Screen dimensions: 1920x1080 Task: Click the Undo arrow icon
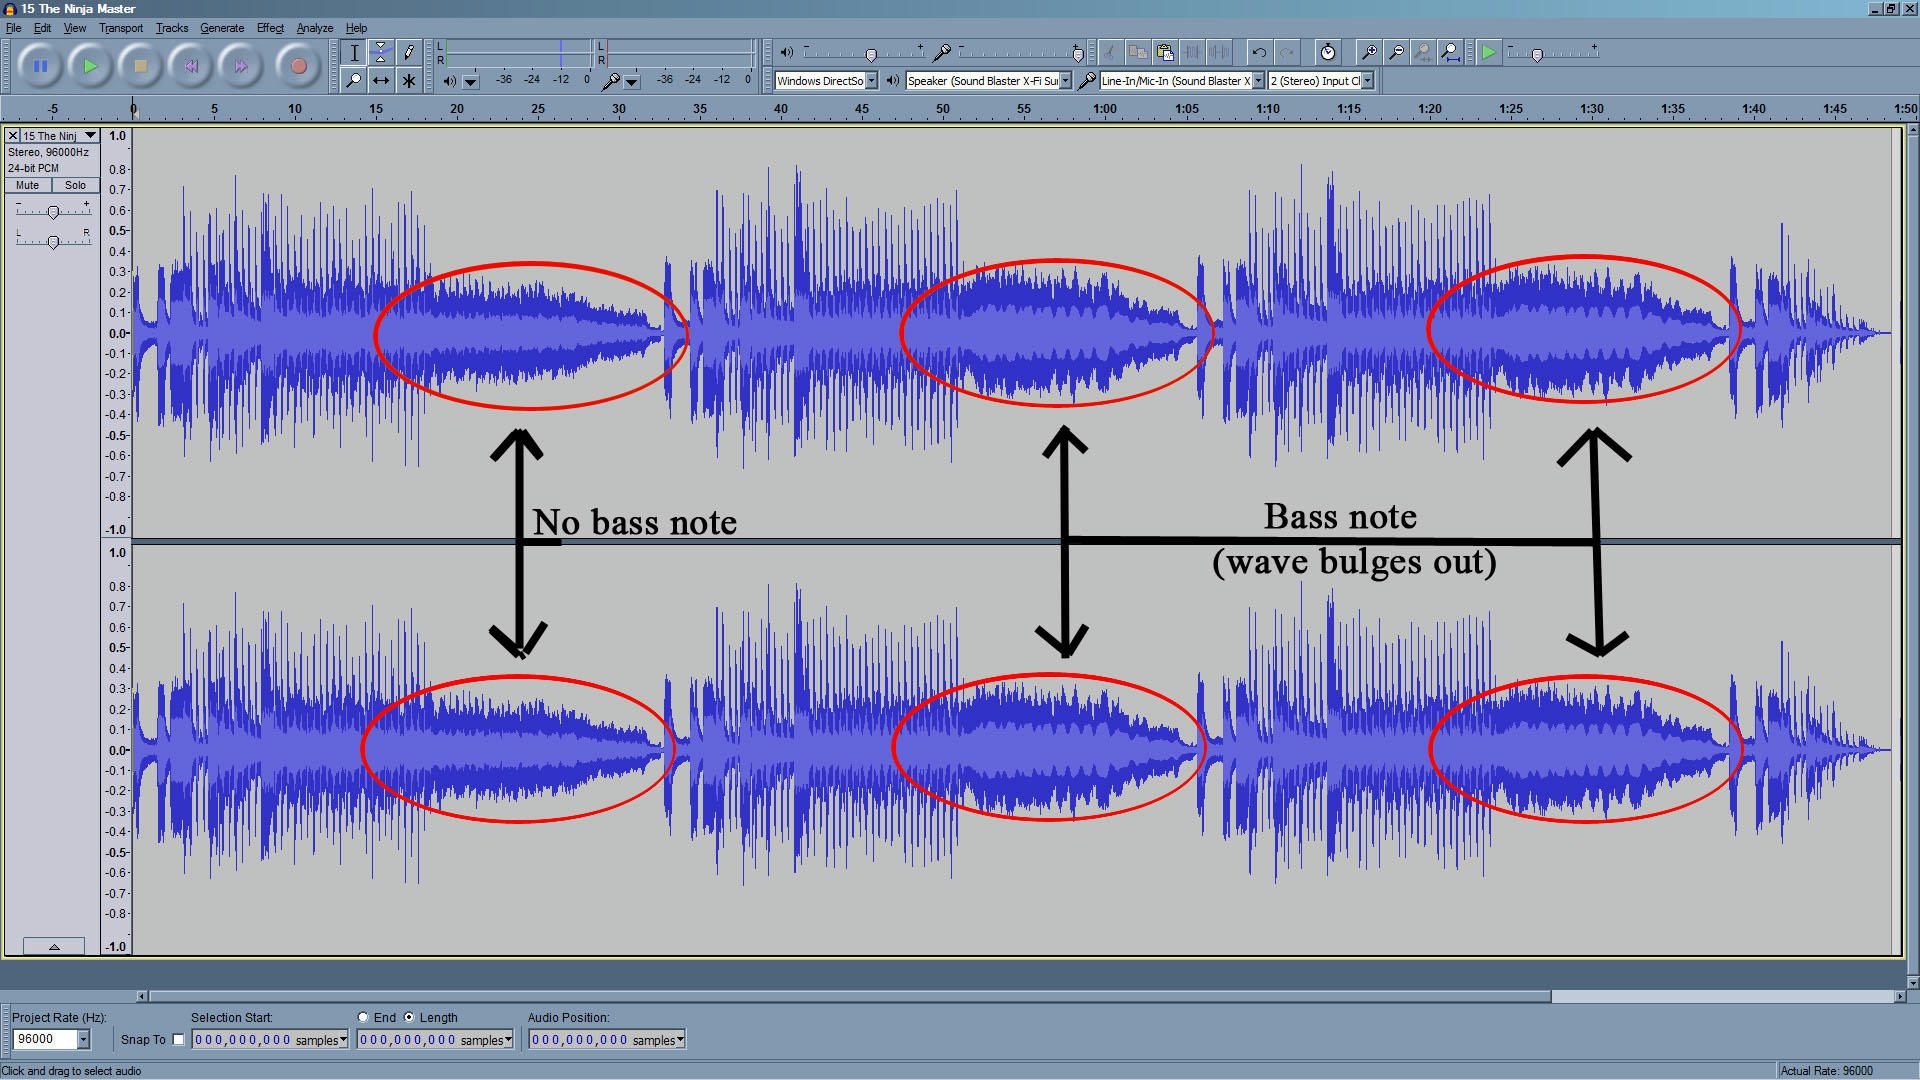point(1259,52)
